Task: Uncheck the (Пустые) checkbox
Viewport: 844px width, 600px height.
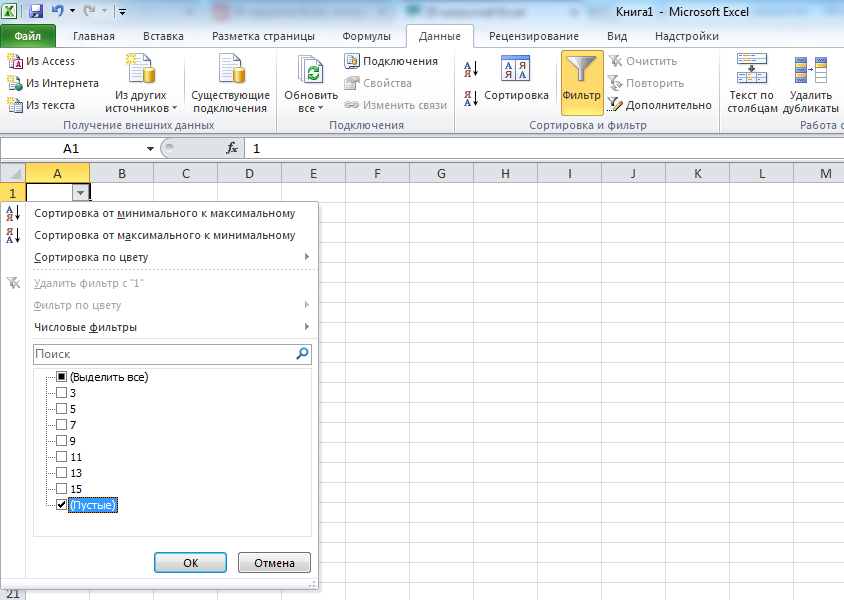Action: 61,505
